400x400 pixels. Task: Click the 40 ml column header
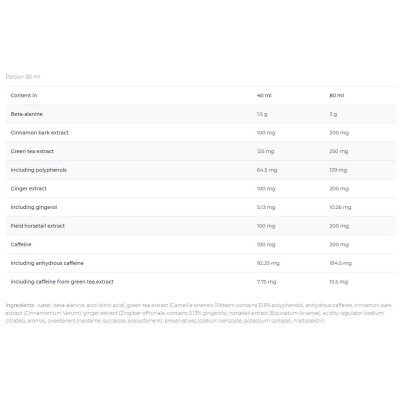click(x=264, y=95)
